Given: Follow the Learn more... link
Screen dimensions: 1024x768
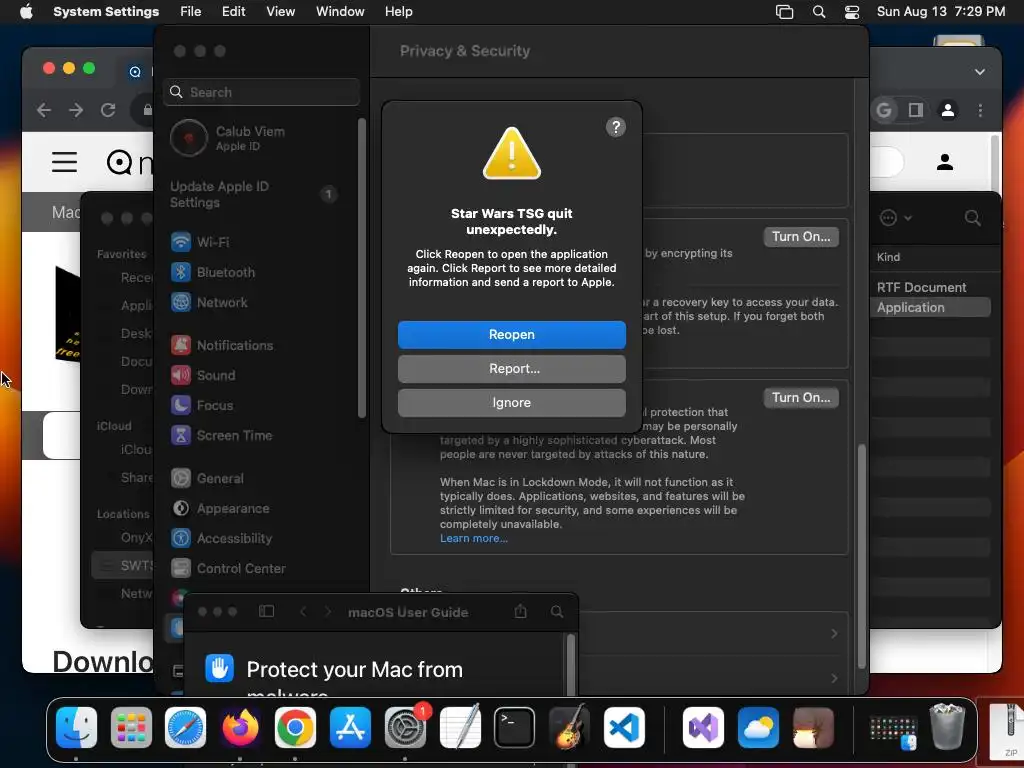Looking at the screenshot, I should click(x=473, y=539).
